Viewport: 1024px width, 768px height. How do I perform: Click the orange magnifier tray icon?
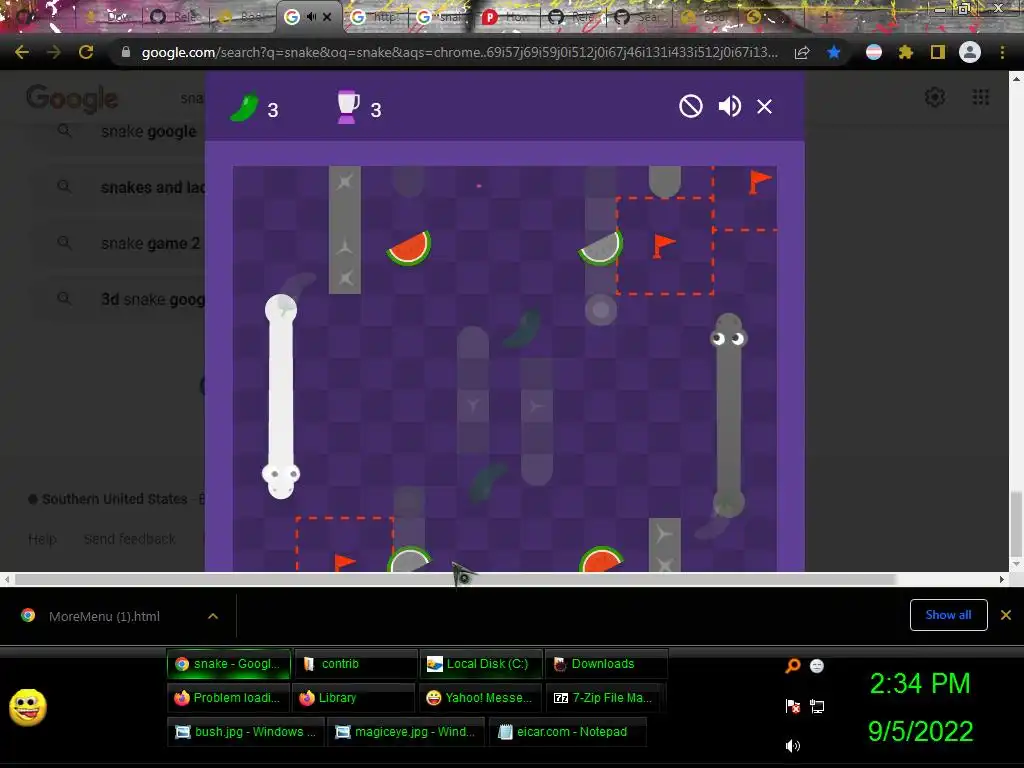tap(792, 666)
